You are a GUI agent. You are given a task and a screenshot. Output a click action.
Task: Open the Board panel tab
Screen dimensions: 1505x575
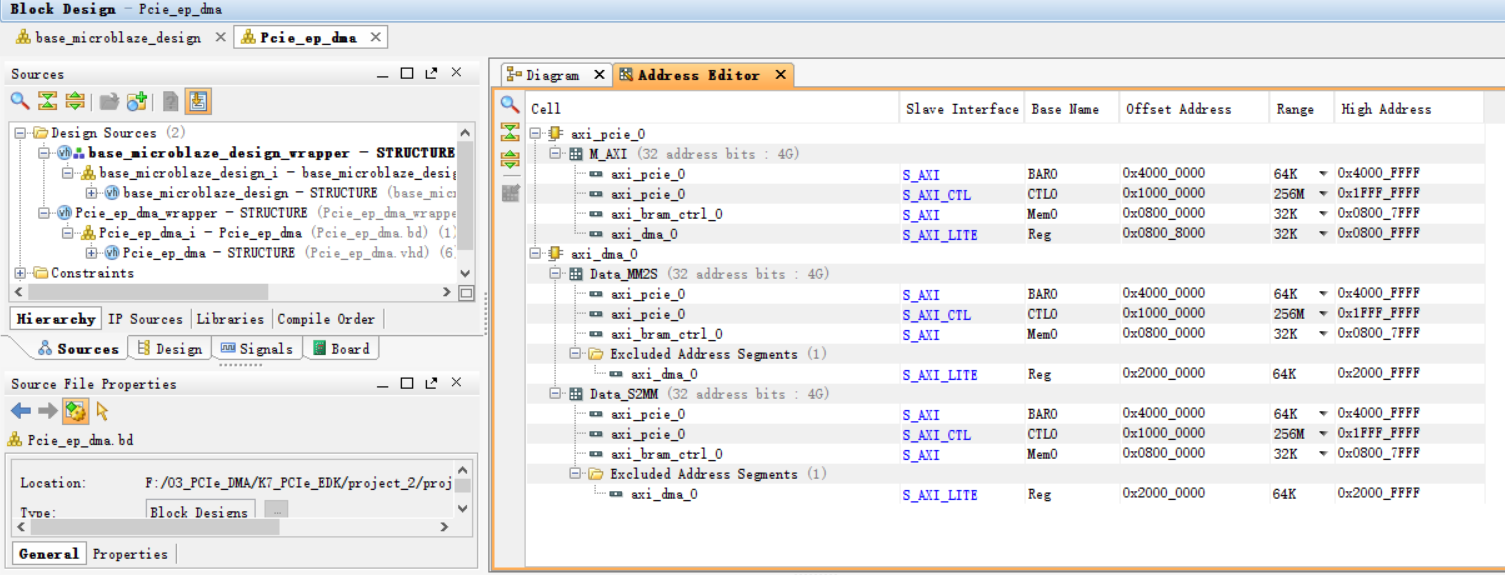pos(342,349)
